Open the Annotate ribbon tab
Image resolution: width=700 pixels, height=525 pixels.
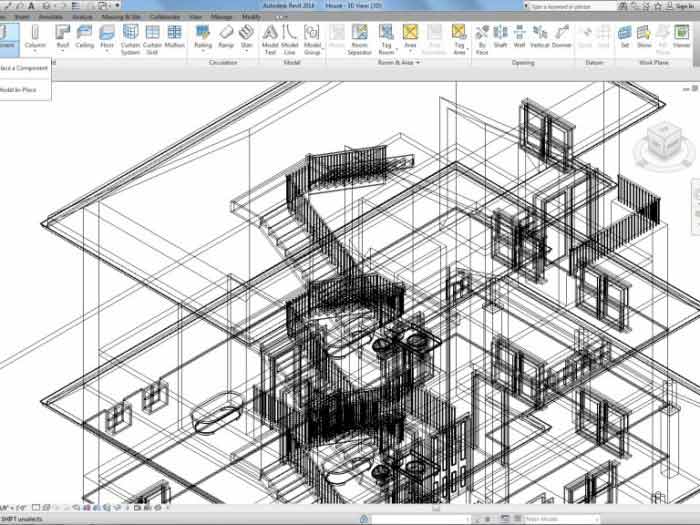pos(50,17)
